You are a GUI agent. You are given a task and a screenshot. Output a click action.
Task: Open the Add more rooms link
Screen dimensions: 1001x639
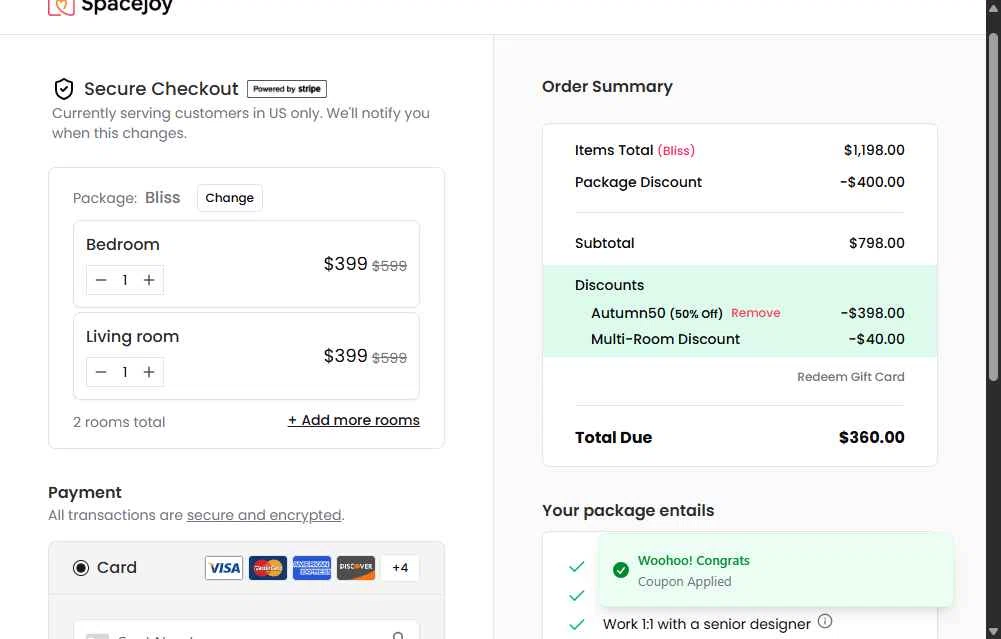[x=354, y=420]
